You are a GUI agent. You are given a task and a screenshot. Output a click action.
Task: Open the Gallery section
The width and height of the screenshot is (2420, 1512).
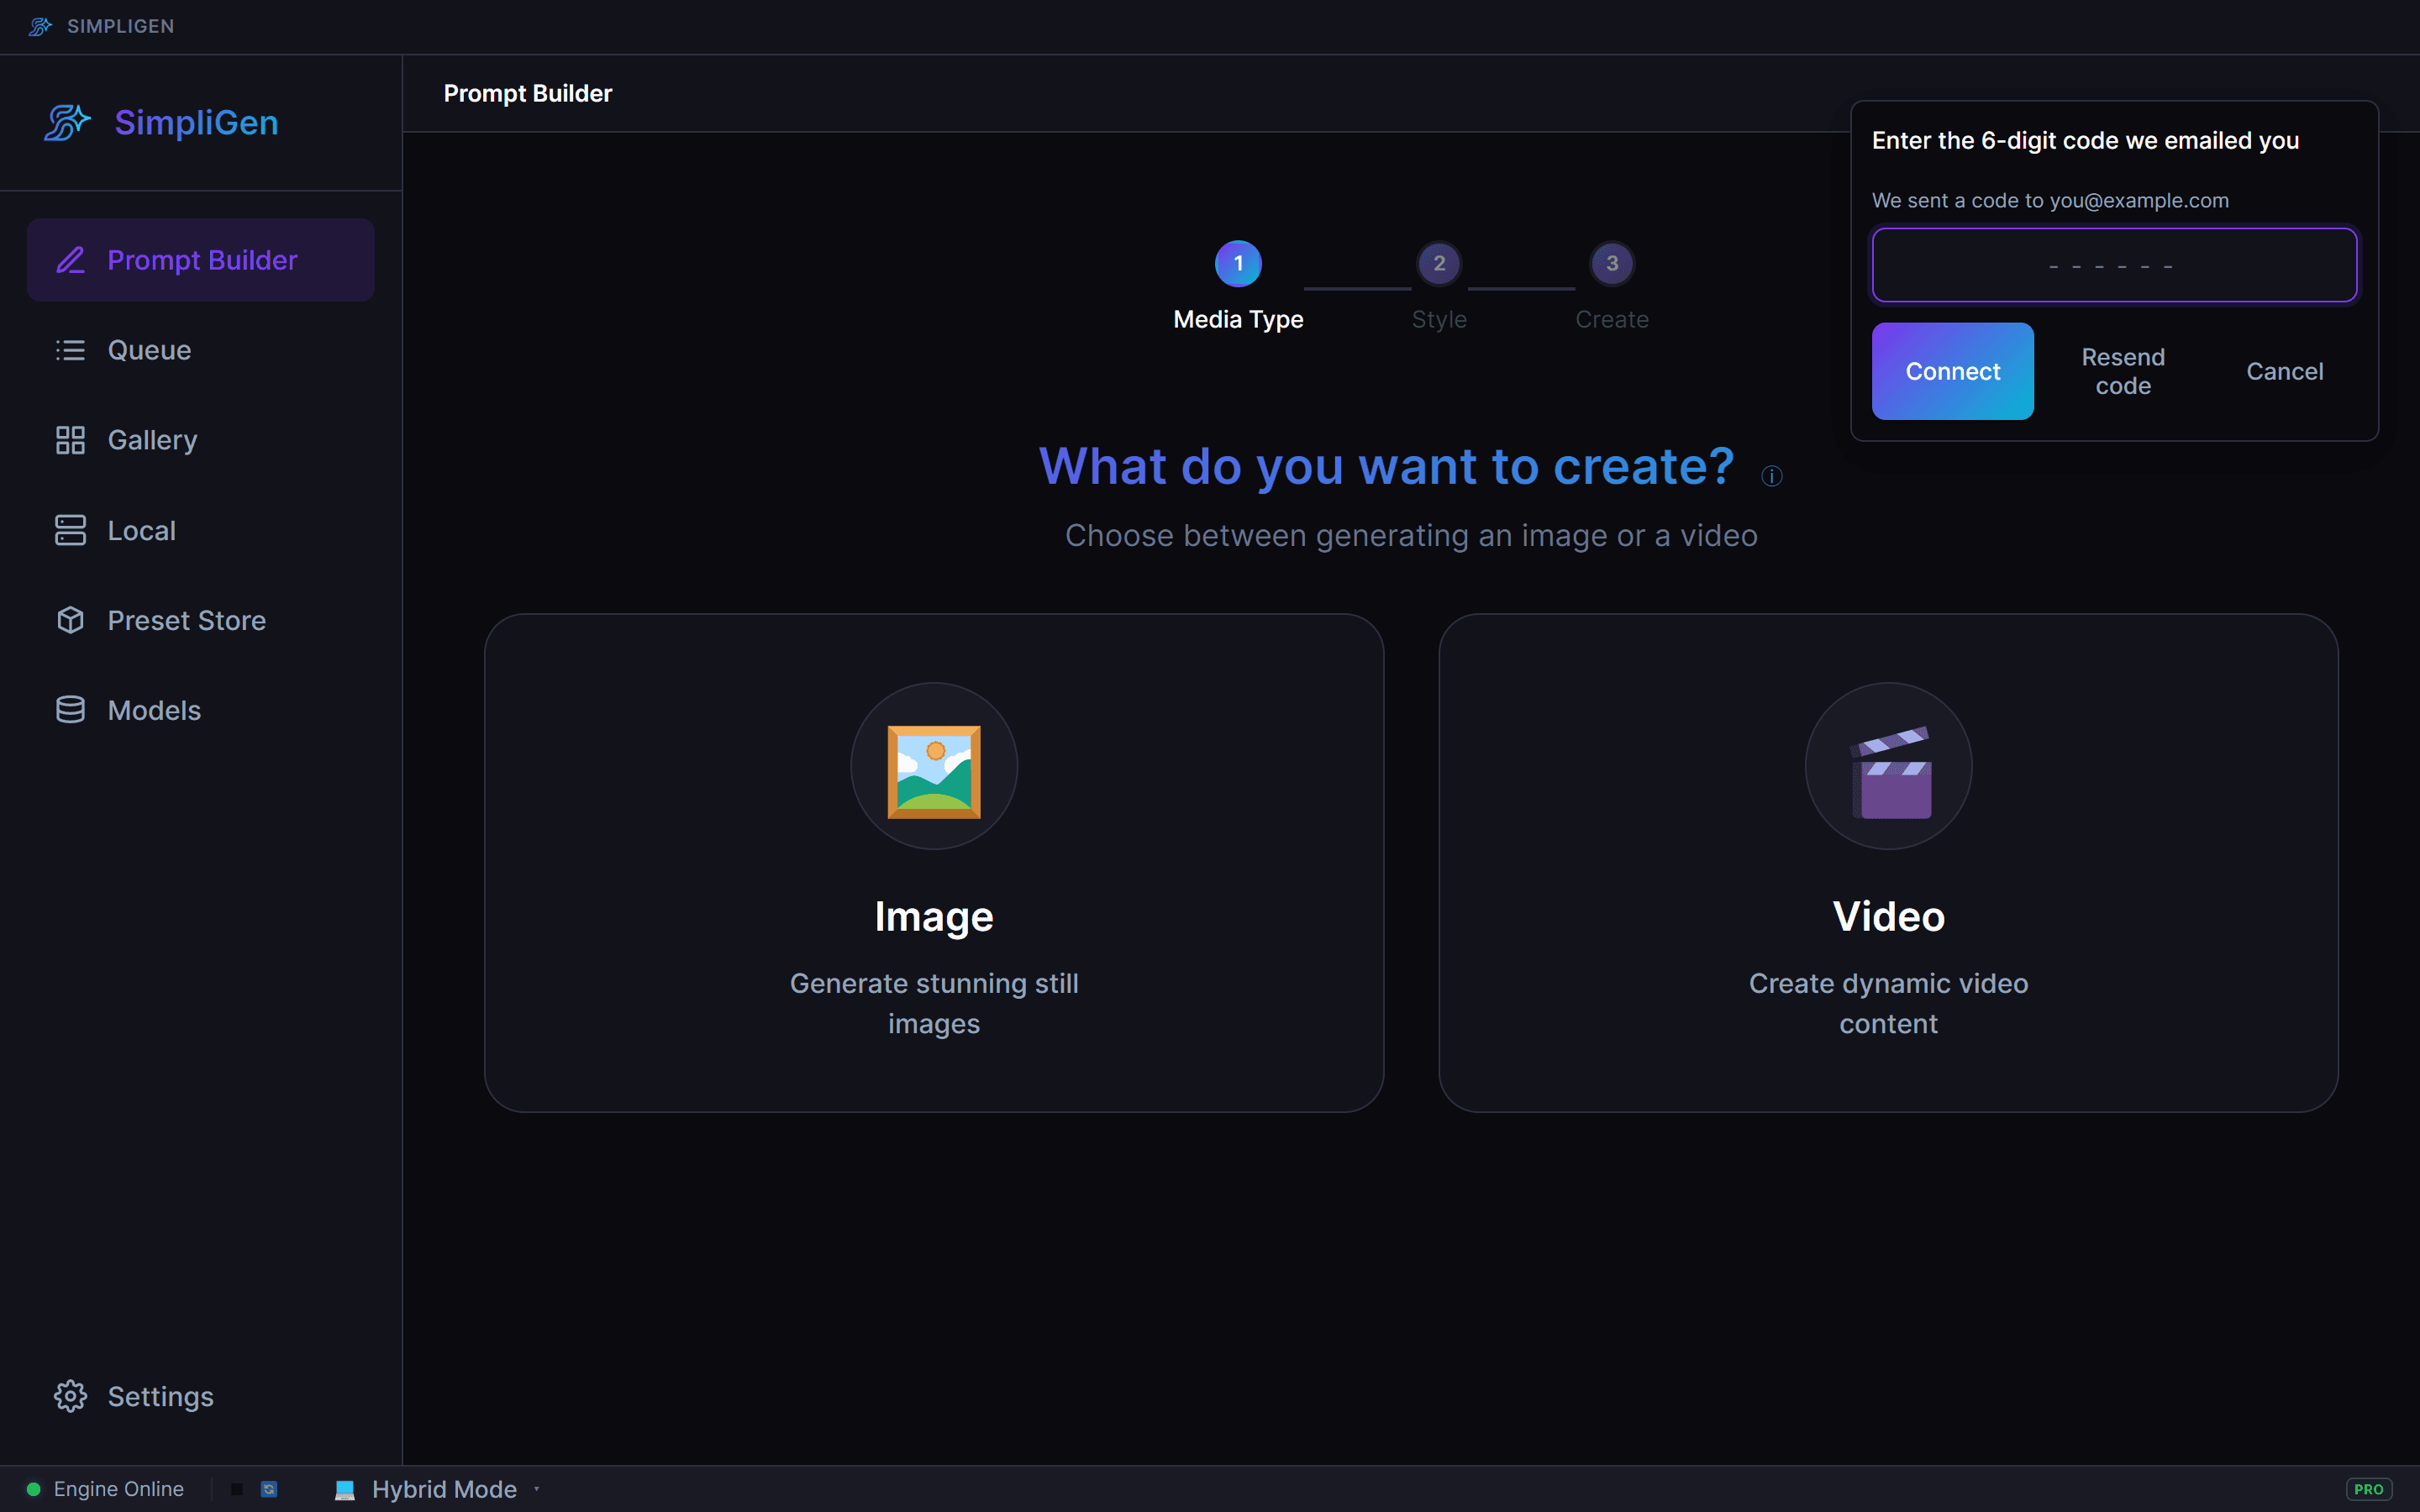[201, 440]
